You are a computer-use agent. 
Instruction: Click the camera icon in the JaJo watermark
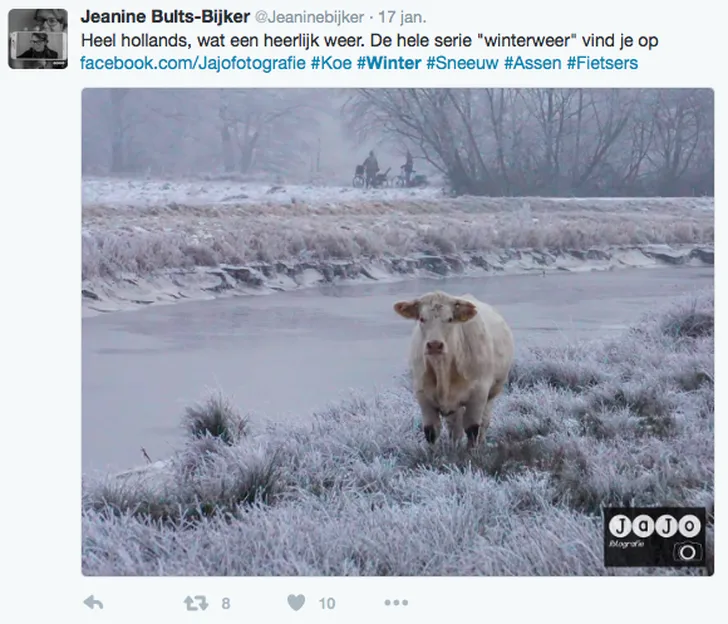point(688,552)
